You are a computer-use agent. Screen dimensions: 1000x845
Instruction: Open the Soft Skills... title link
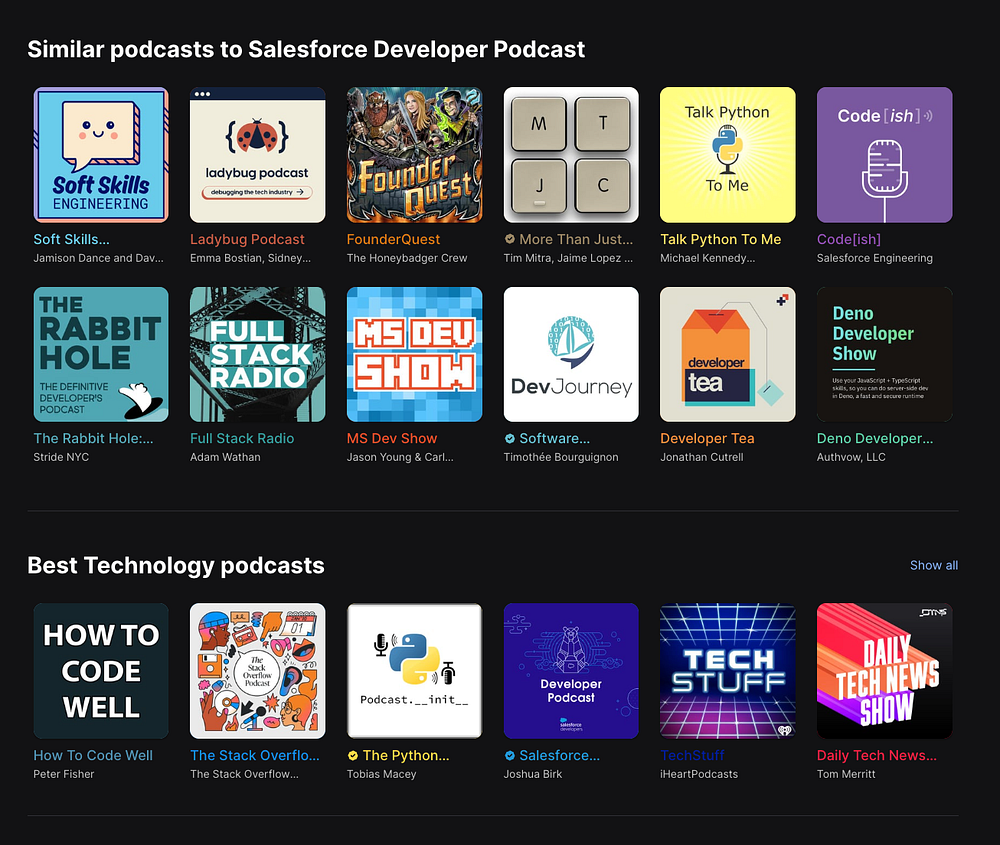(71, 239)
